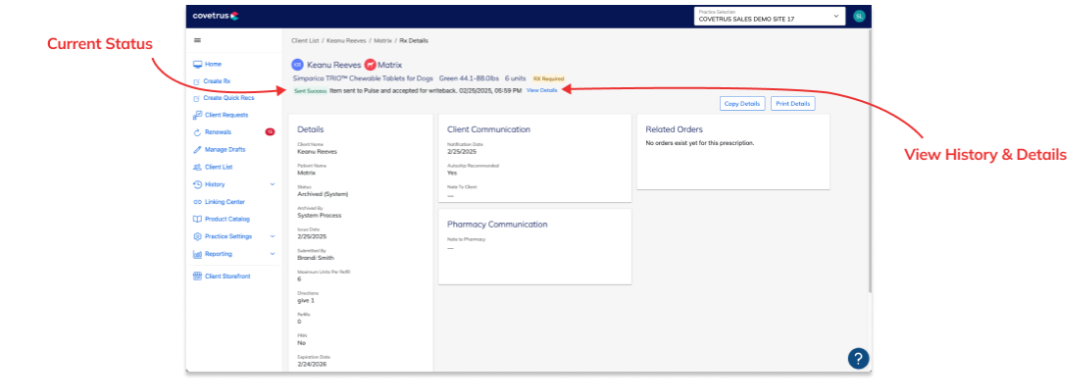
Task: Open the Practice Selector dropdown
Action: [770, 16]
